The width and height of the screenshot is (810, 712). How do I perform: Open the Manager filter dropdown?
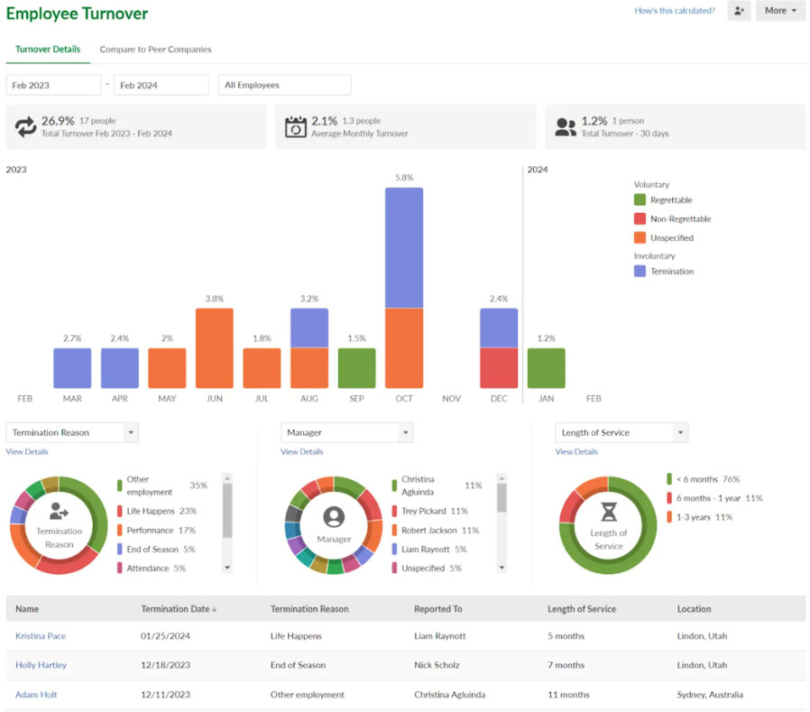pos(346,432)
